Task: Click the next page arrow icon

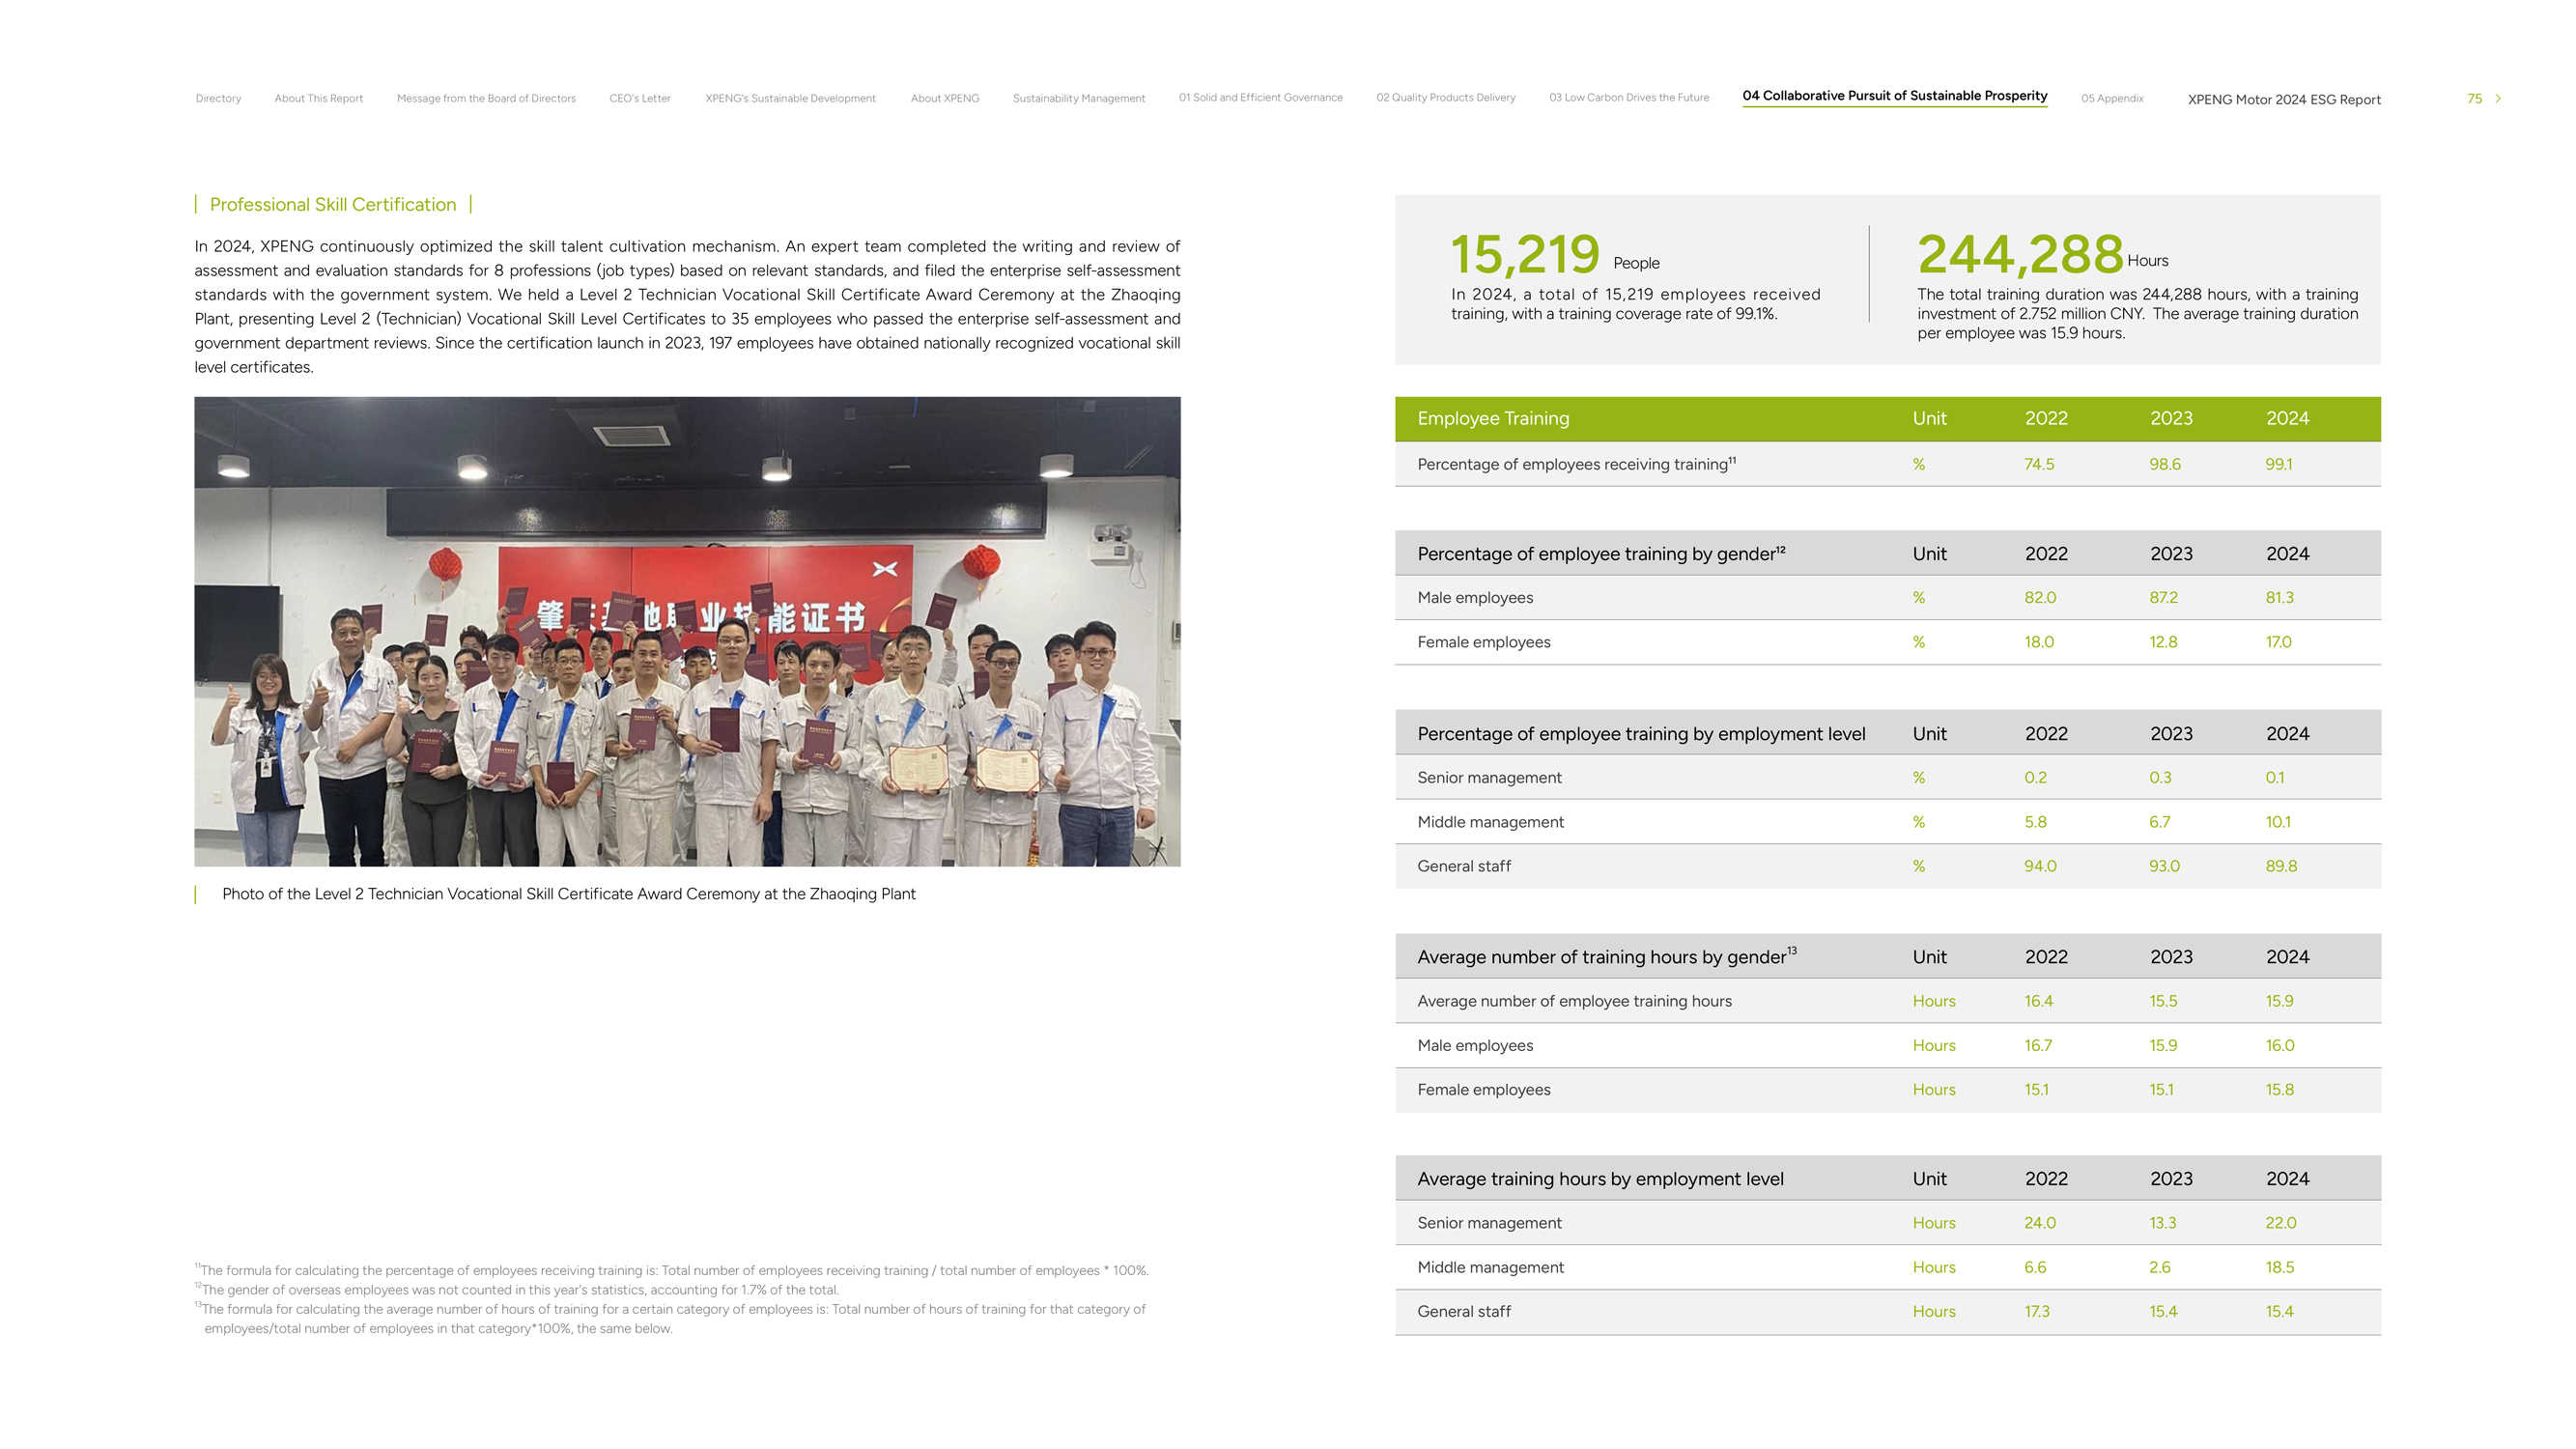Action: pyautogui.click(x=2497, y=98)
